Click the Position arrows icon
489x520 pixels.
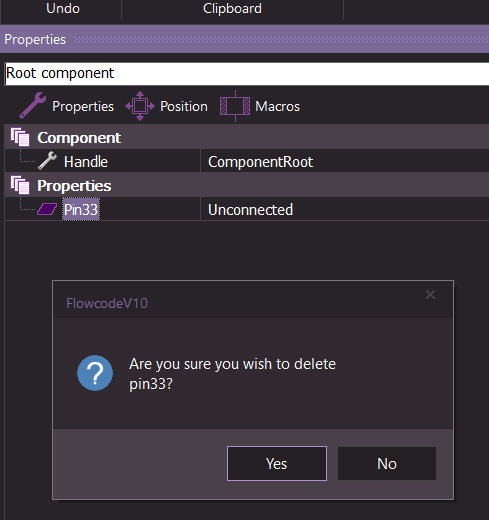pos(140,106)
